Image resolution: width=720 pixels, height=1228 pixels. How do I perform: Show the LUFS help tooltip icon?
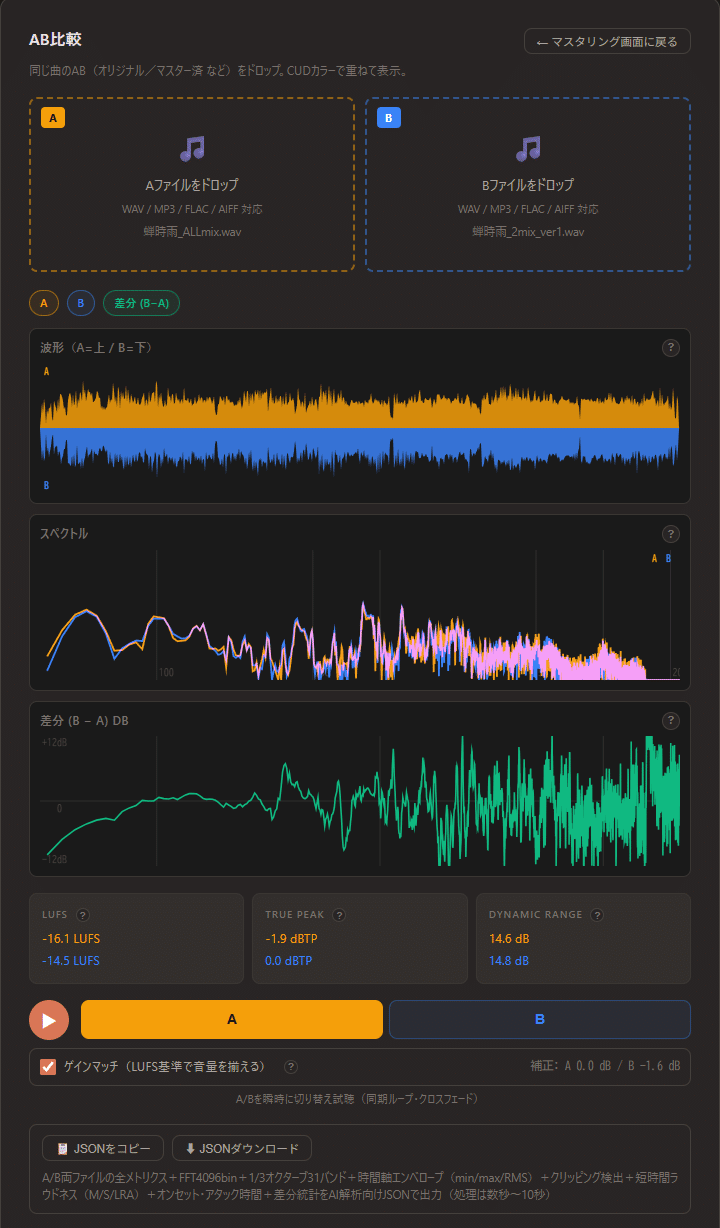pyautogui.click(x=83, y=915)
